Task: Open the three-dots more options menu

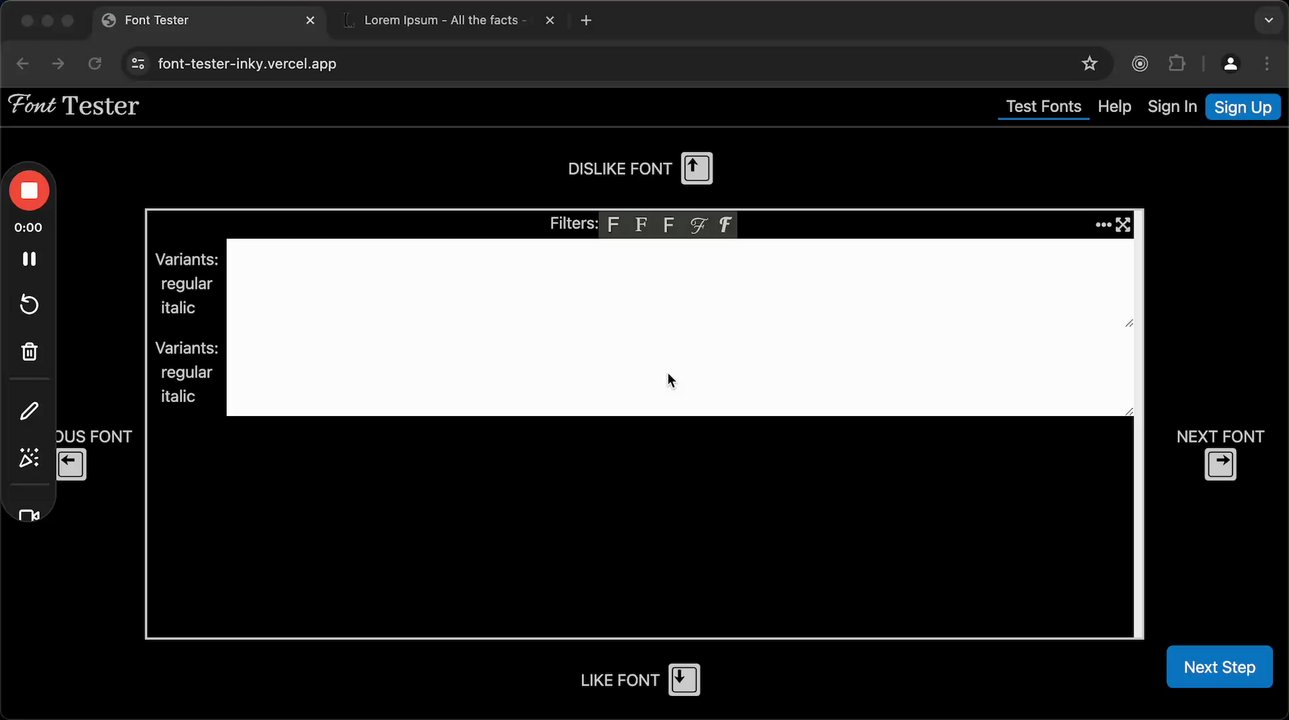Action: (1103, 225)
